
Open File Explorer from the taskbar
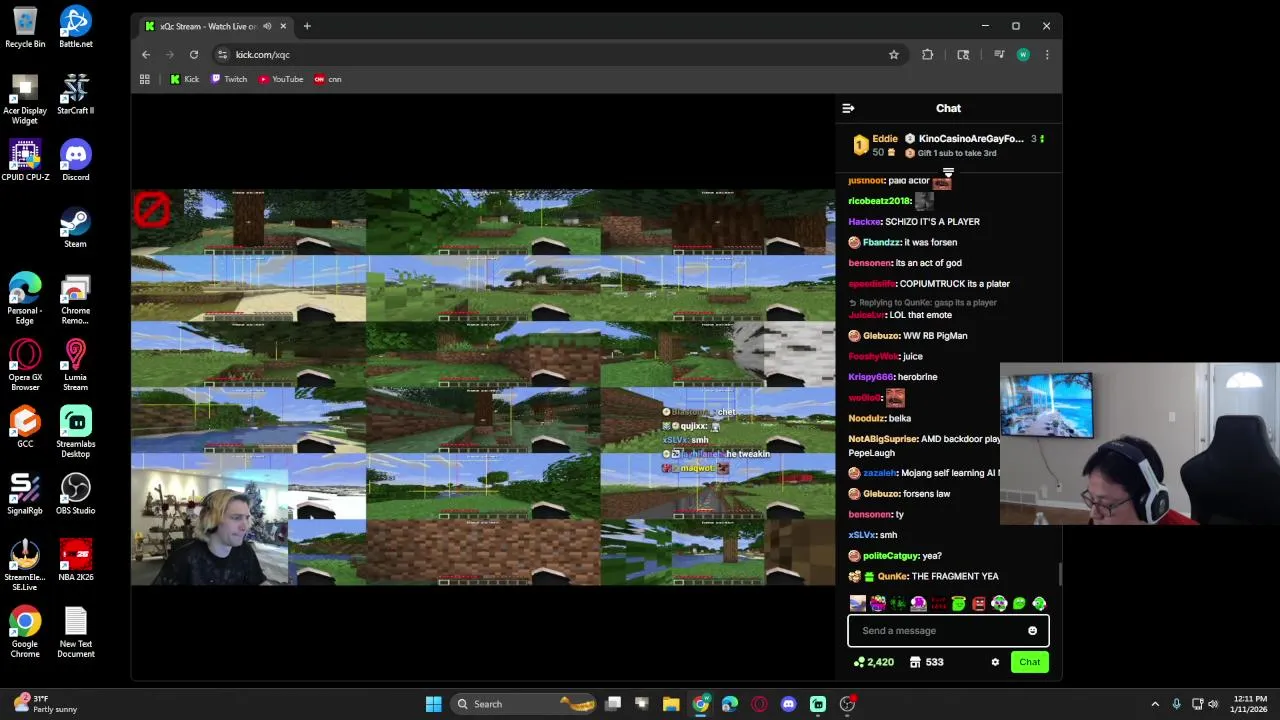[671, 704]
